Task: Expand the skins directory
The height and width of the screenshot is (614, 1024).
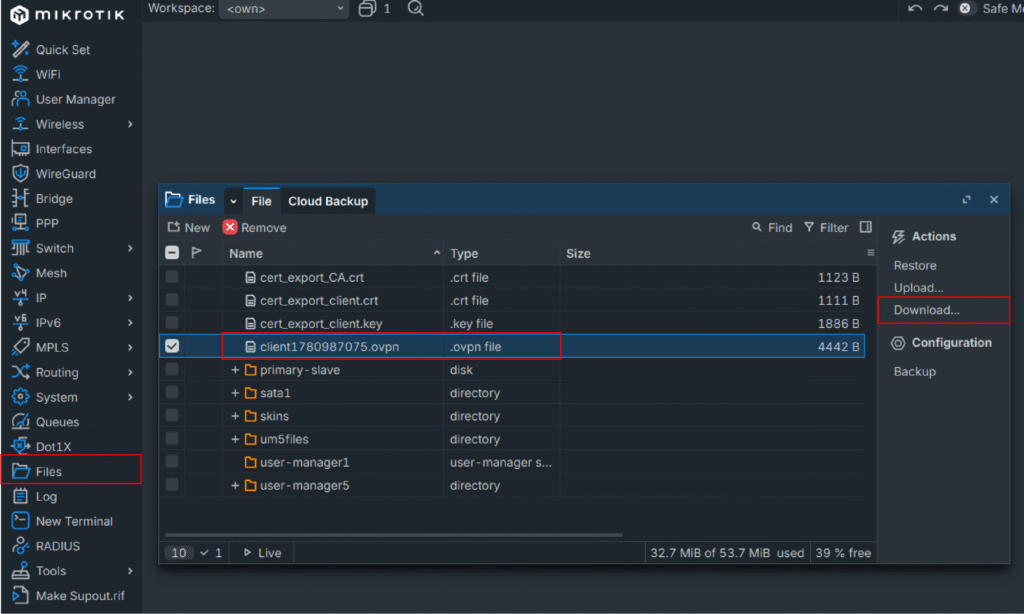Action: [x=235, y=415]
